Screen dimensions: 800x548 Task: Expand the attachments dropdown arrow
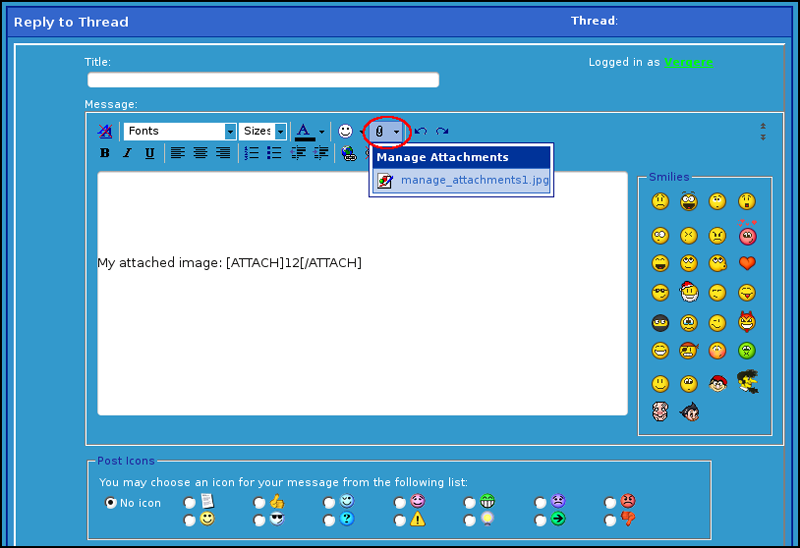396,132
